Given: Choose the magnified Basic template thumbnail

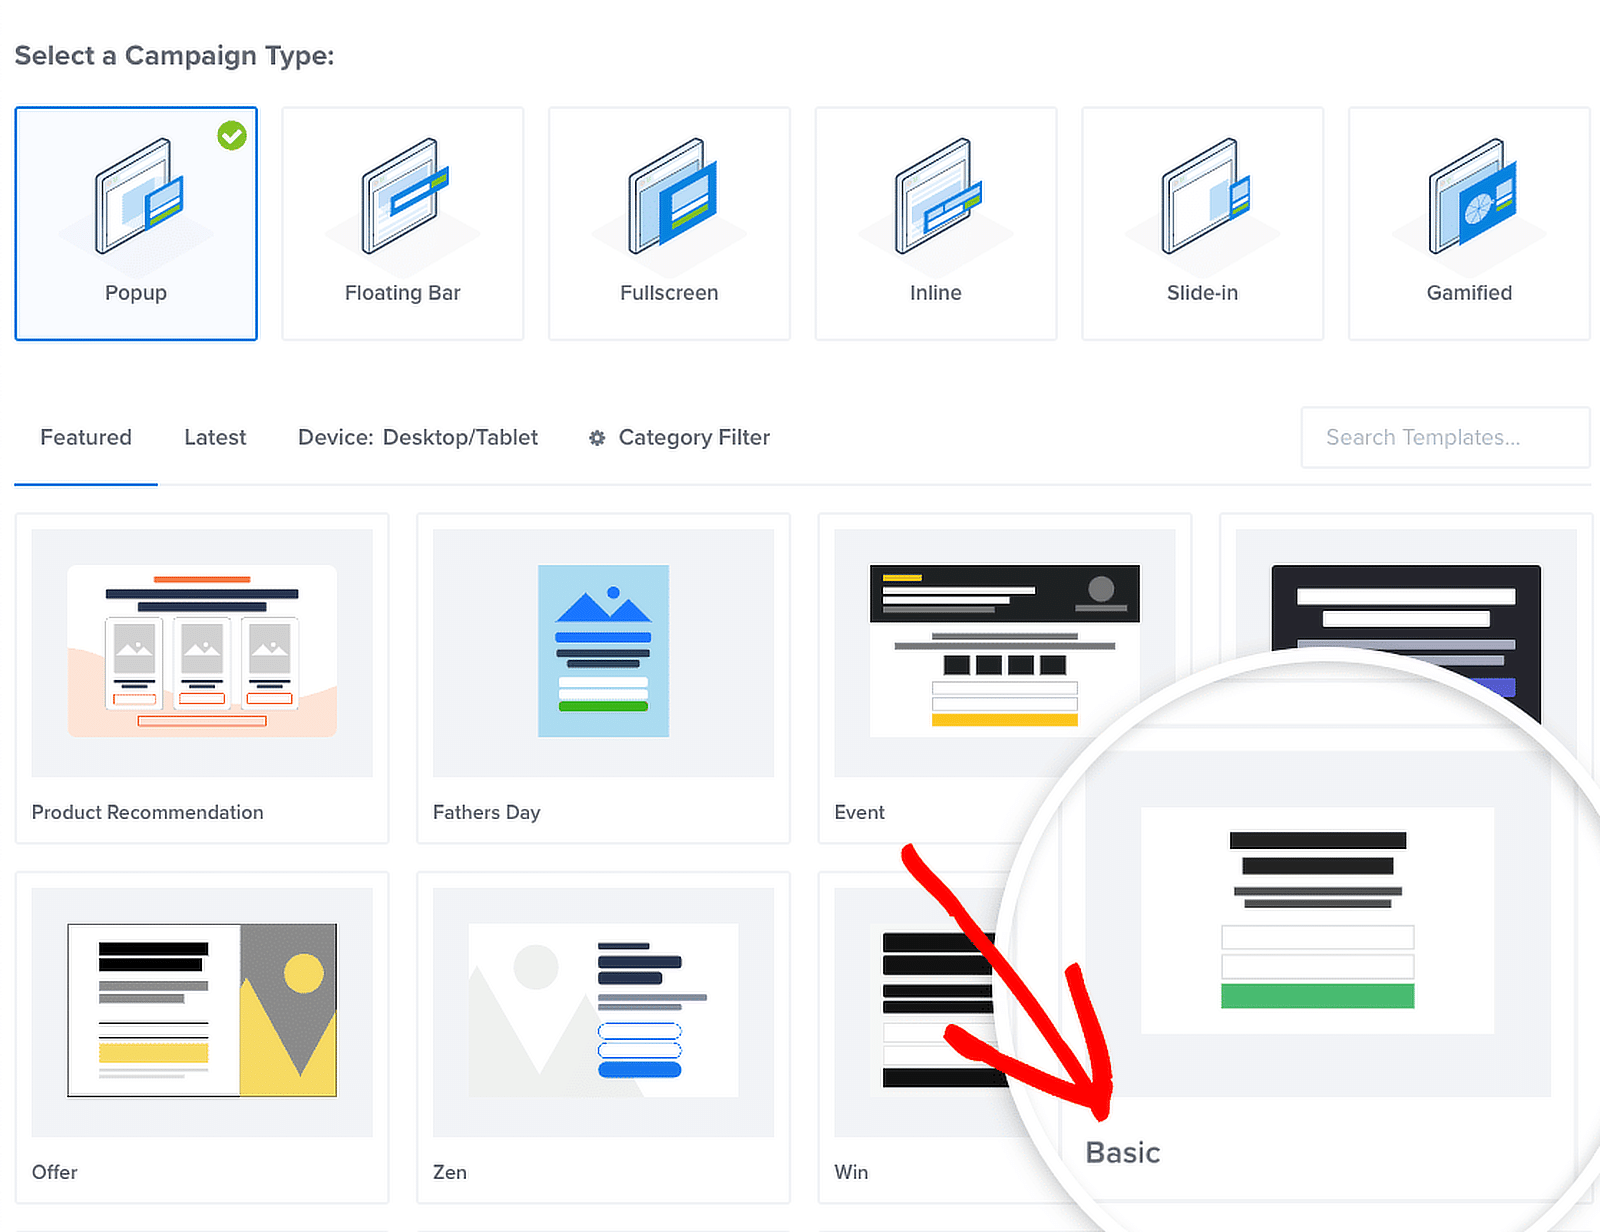Looking at the screenshot, I should (1317, 922).
